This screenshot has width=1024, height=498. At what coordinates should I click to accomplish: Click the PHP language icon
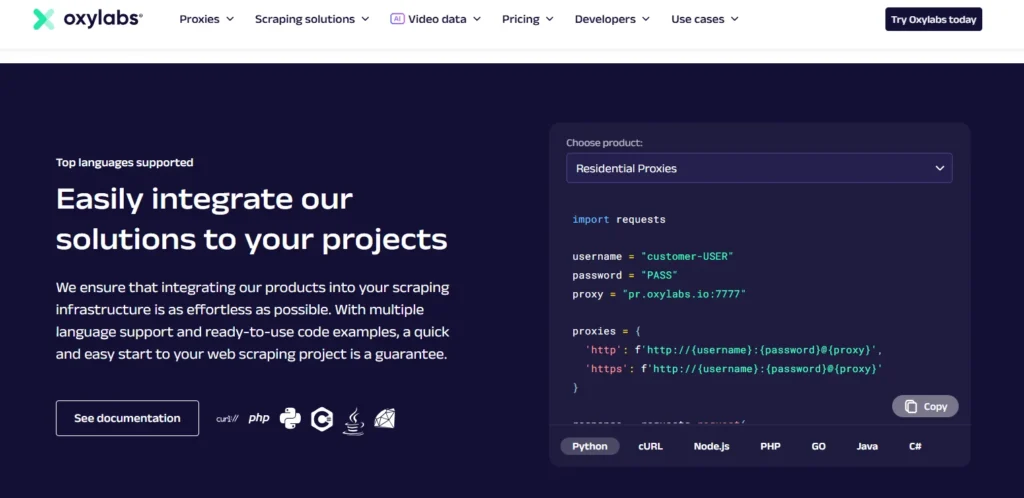(x=259, y=418)
